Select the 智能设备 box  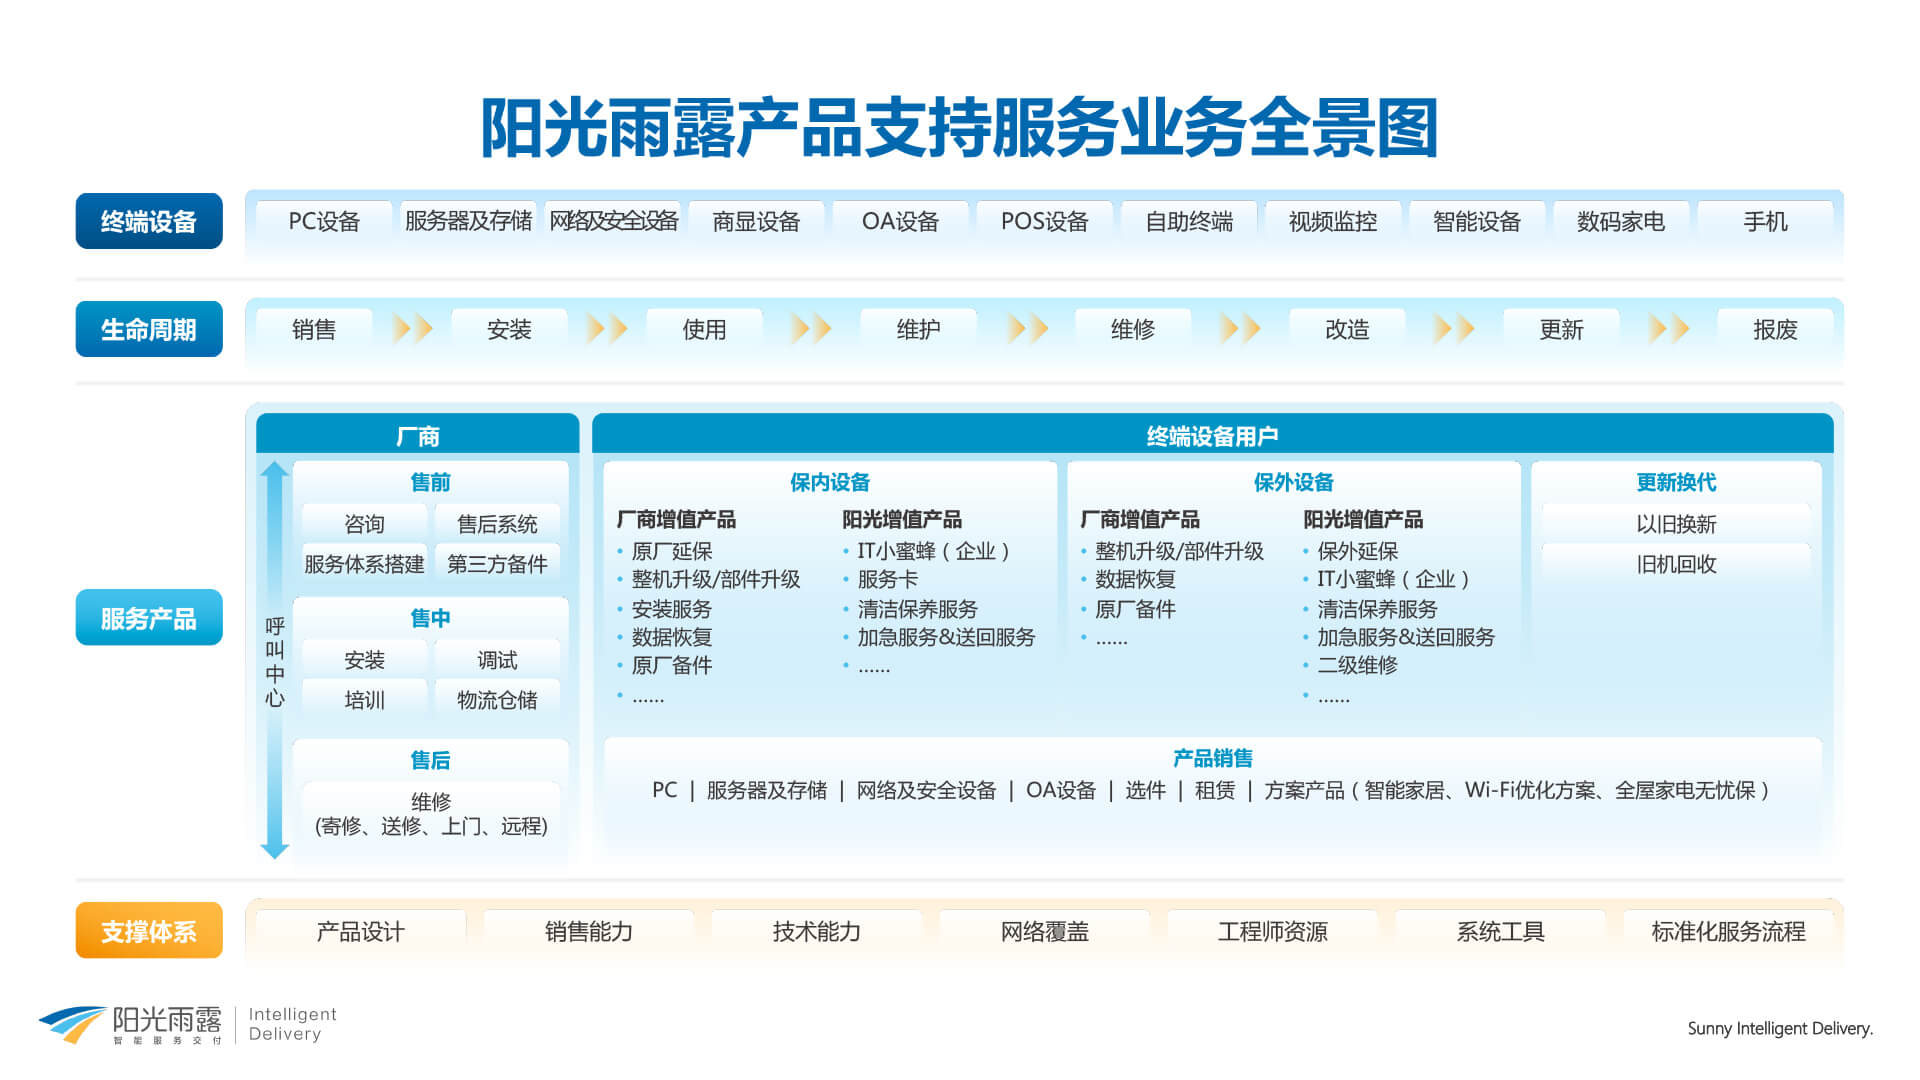coord(1476,221)
